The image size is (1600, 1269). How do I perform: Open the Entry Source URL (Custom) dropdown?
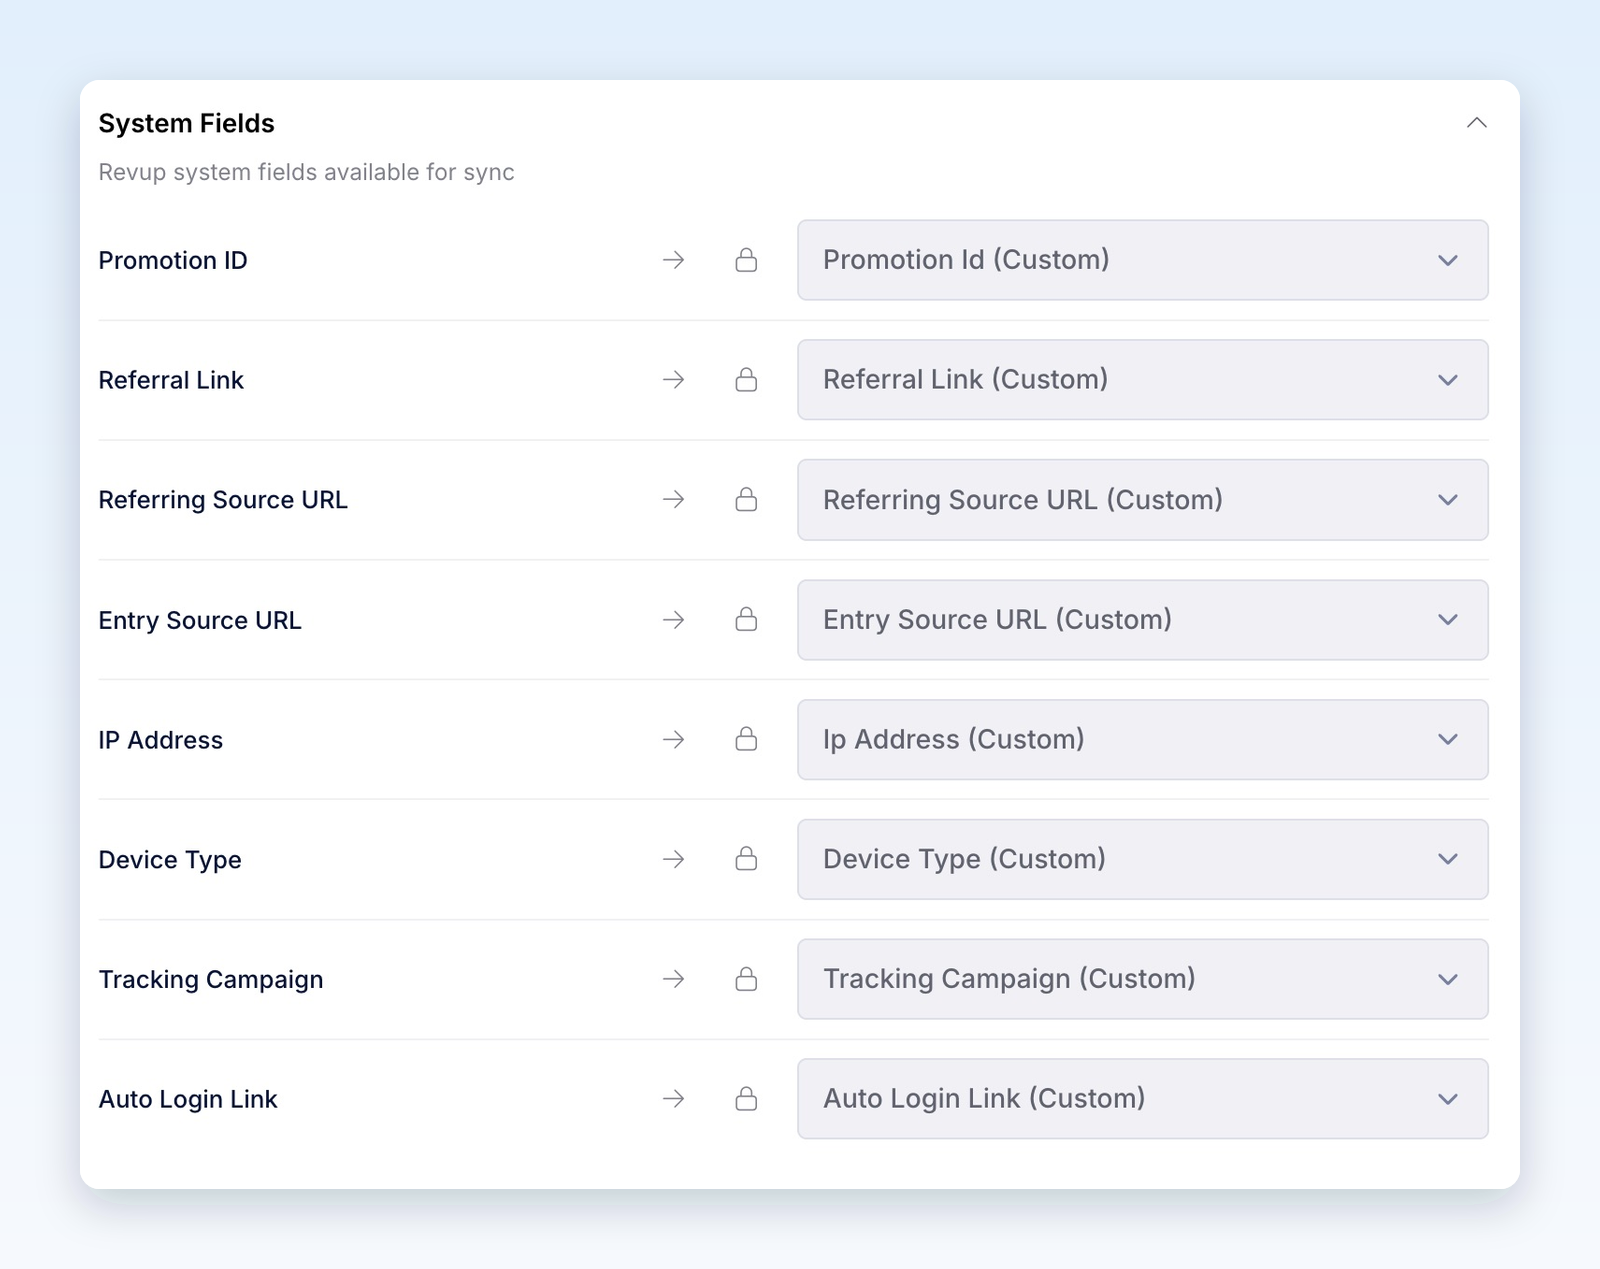pyautogui.click(x=1142, y=620)
